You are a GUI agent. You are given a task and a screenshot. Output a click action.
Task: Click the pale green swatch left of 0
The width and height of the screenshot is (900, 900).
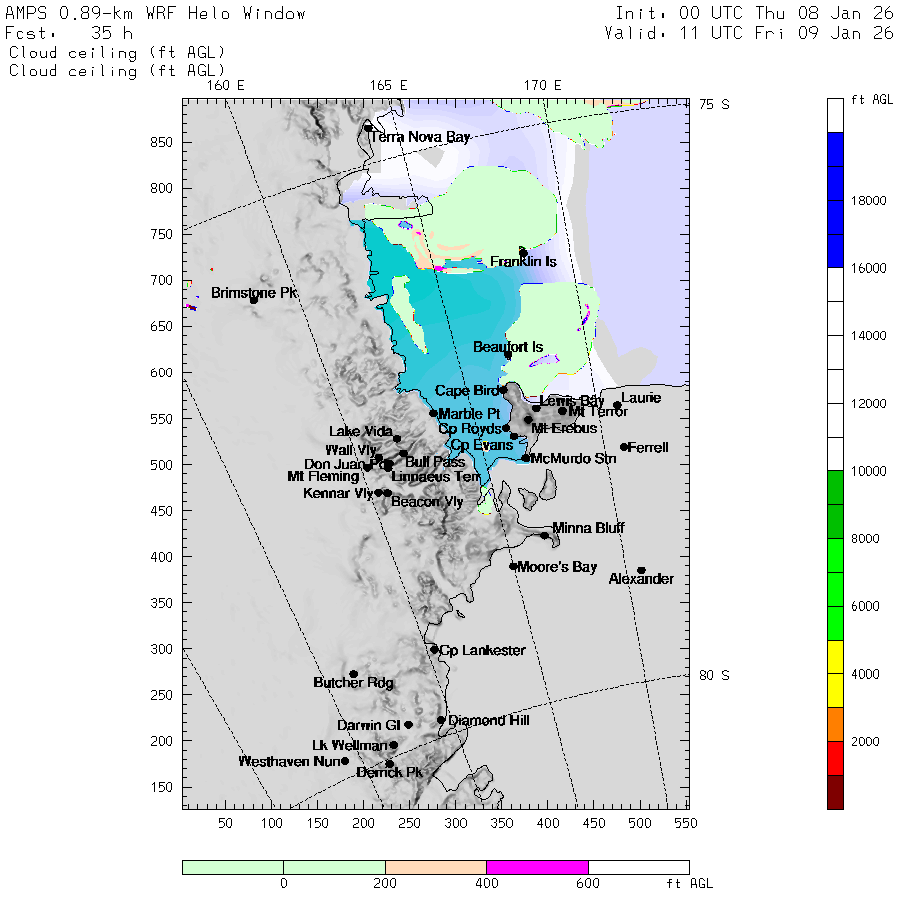233,867
